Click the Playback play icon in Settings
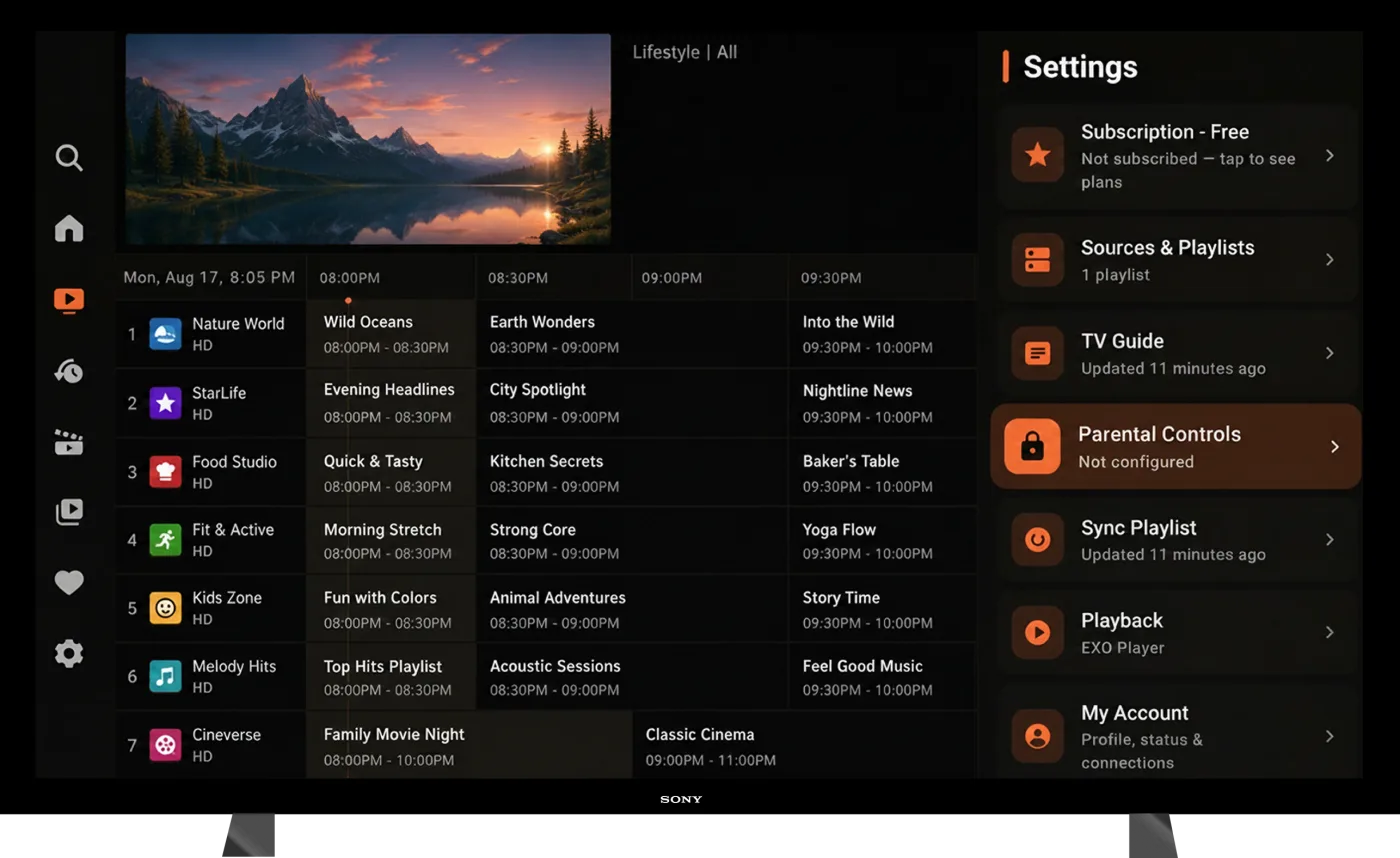Image resolution: width=1400 pixels, height=858 pixels. pyautogui.click(x=1037, y=632)
